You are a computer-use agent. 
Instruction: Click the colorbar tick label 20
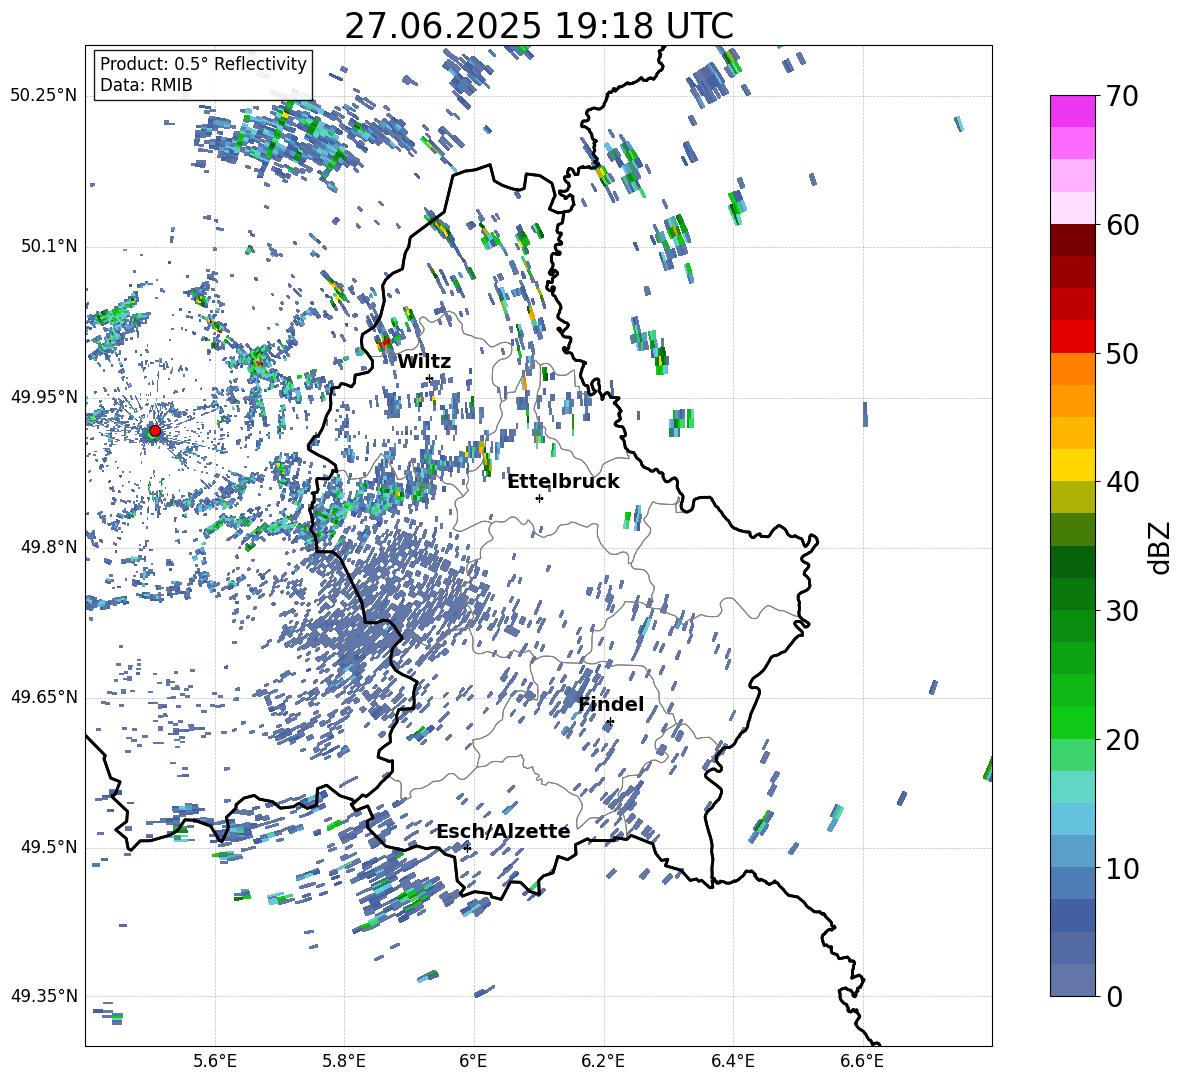[x=1123, y=740]
